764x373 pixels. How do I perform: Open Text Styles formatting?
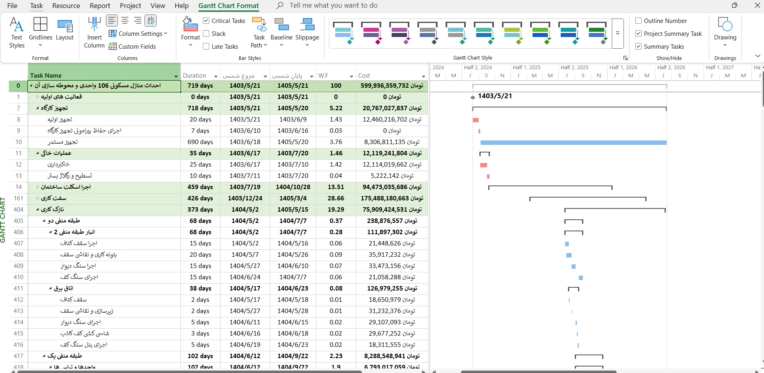[17, 33]
